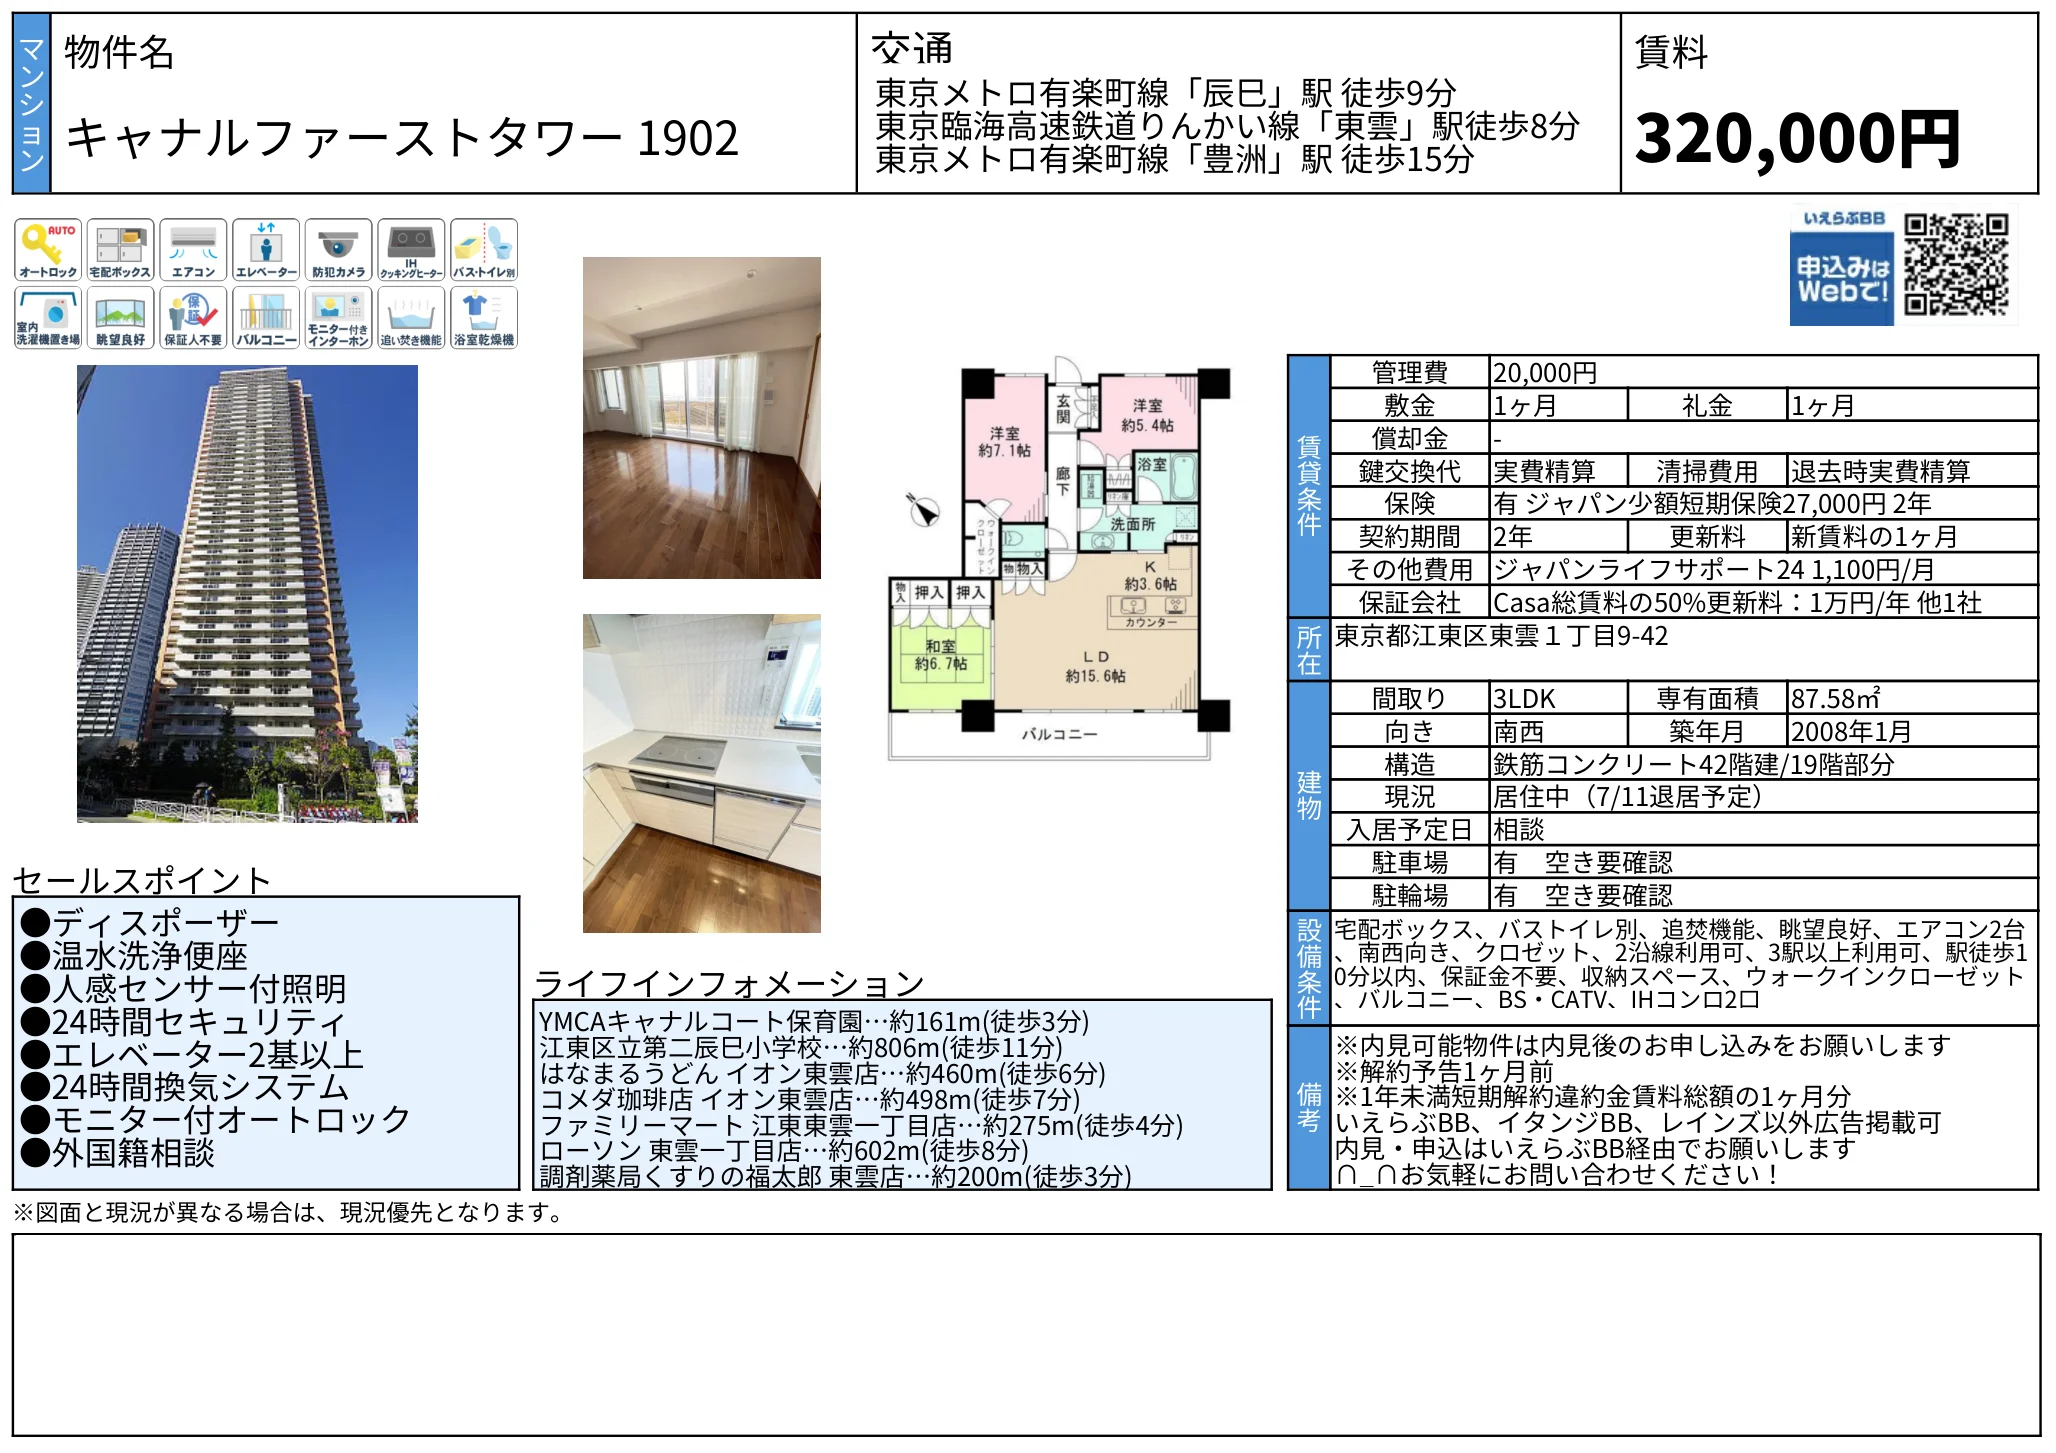Click the 管理費 value 20,000円
The height and width of the screenshot is (1453, 2056).
[1763, 373]
